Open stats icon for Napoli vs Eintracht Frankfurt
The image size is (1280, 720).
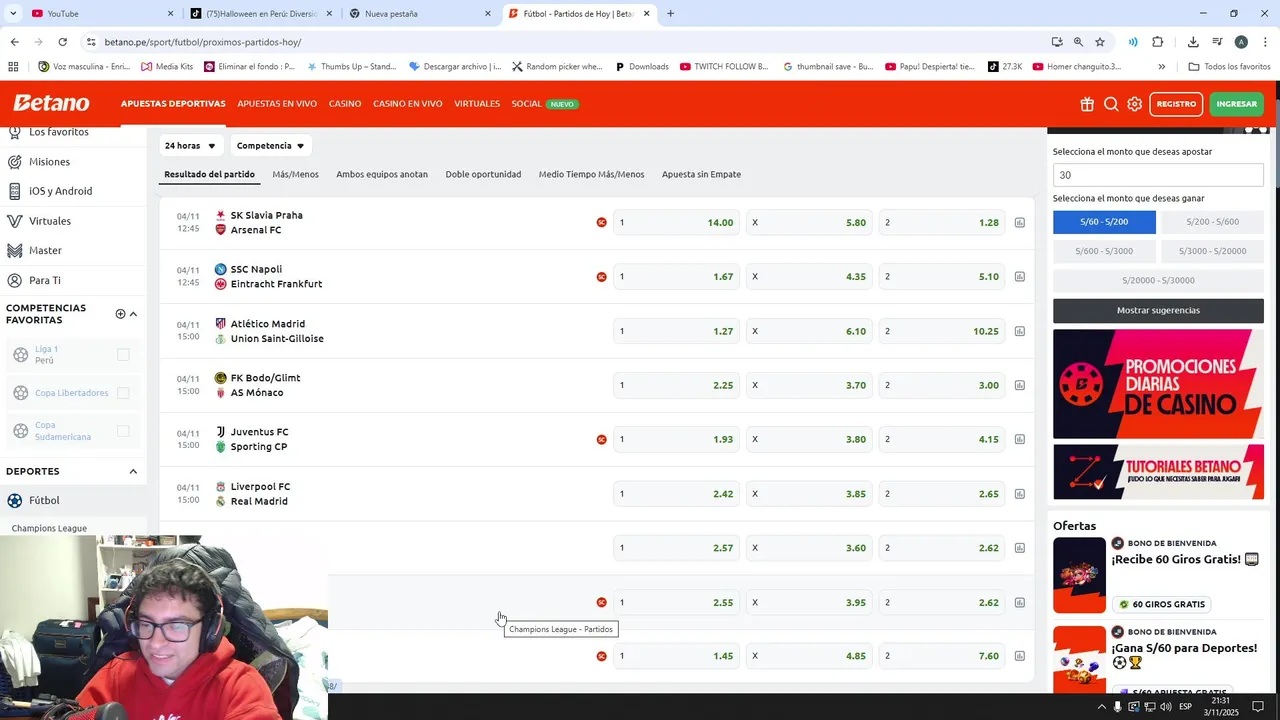point(1020,277)
